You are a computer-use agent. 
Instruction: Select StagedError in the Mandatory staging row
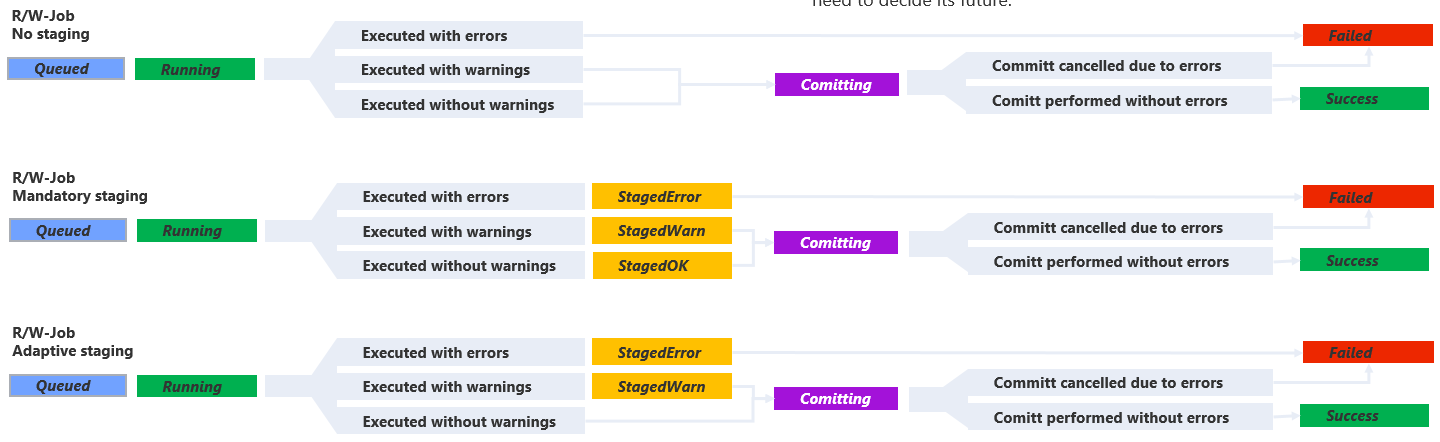[661, 197]
